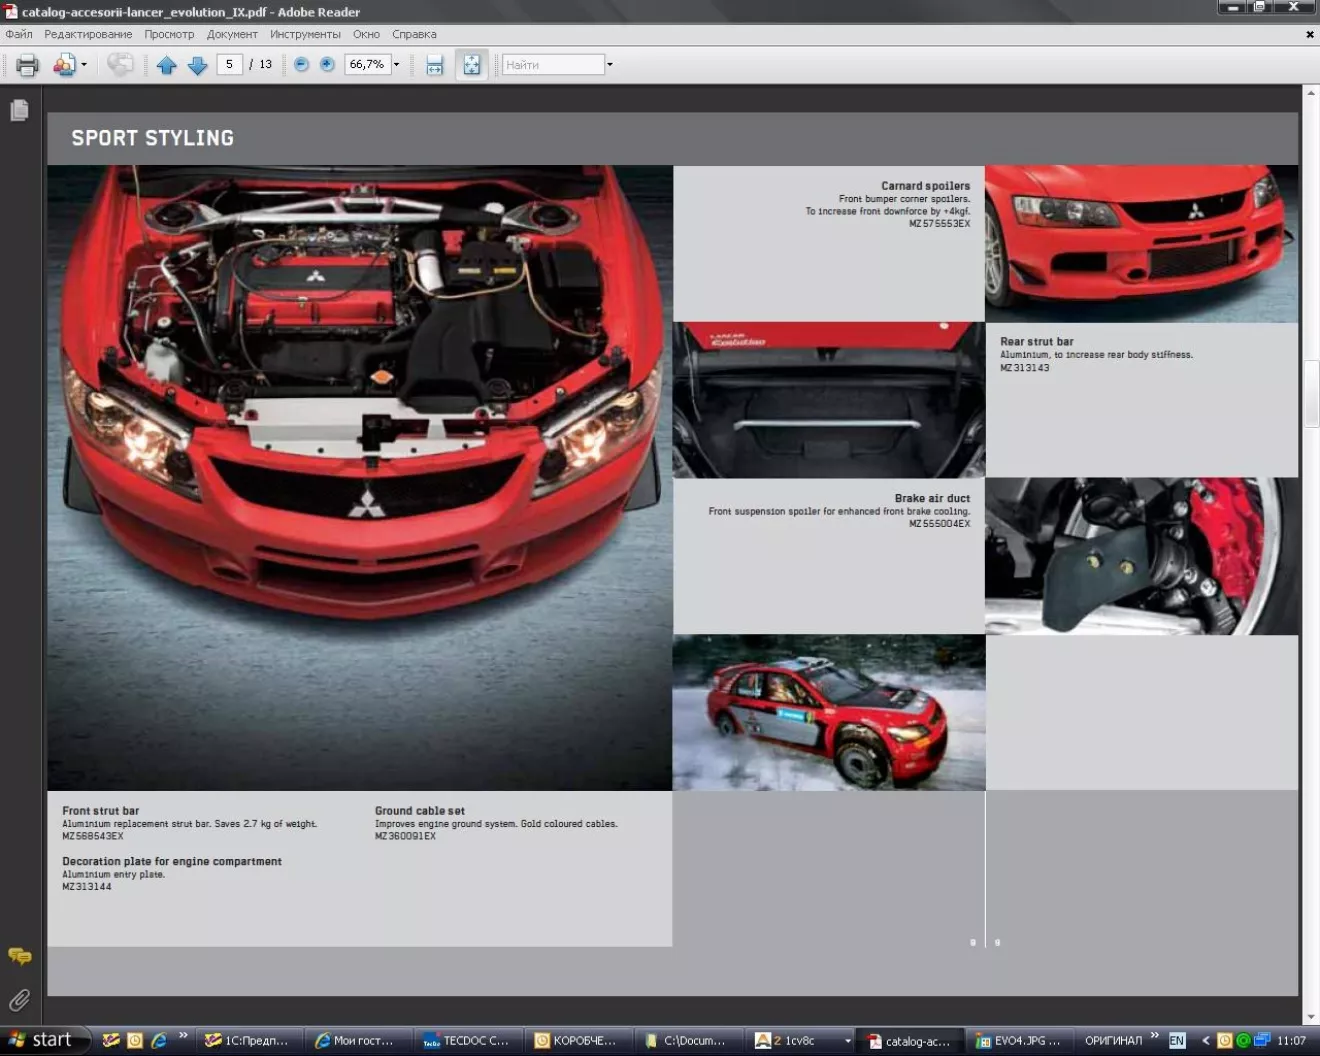
Task: Open the Pages panel in sidebar
Action: (19, 110)
